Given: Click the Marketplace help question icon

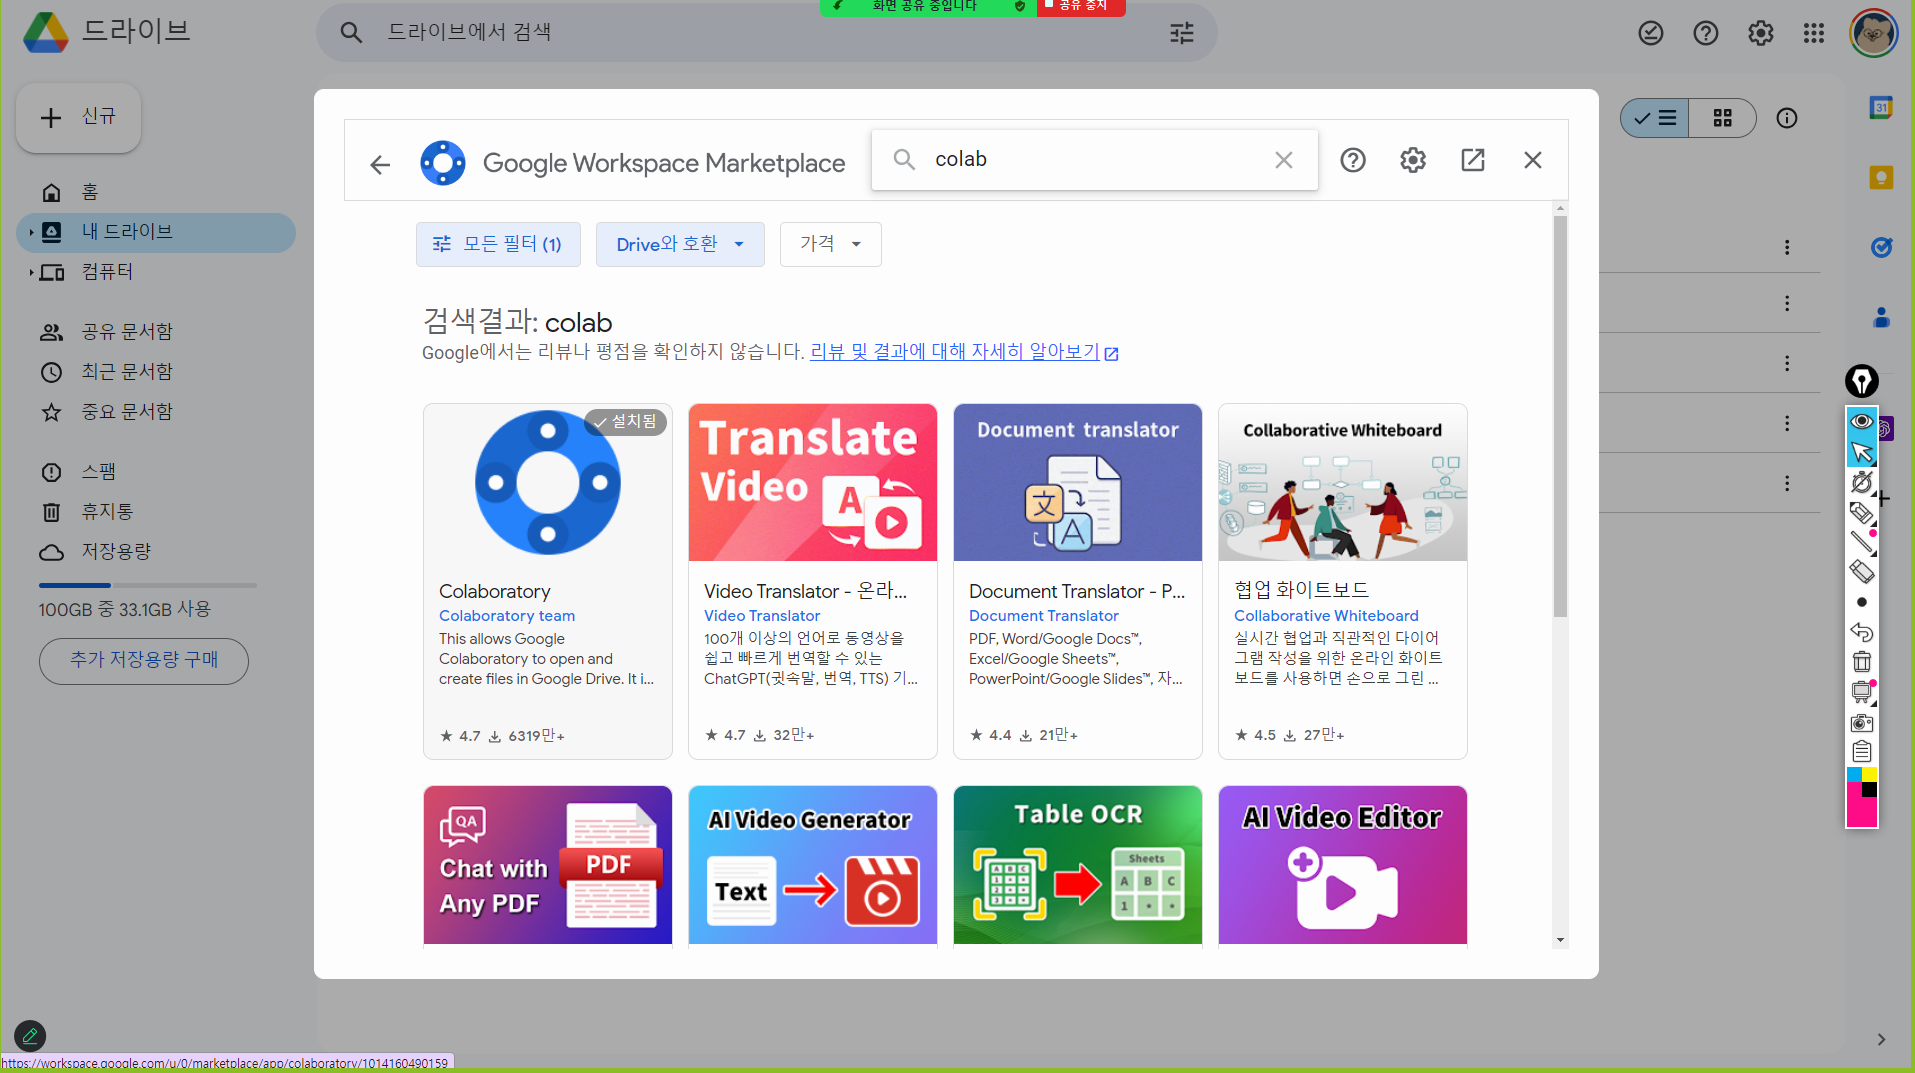Looking at the screenshot, I should (1352, 160).
